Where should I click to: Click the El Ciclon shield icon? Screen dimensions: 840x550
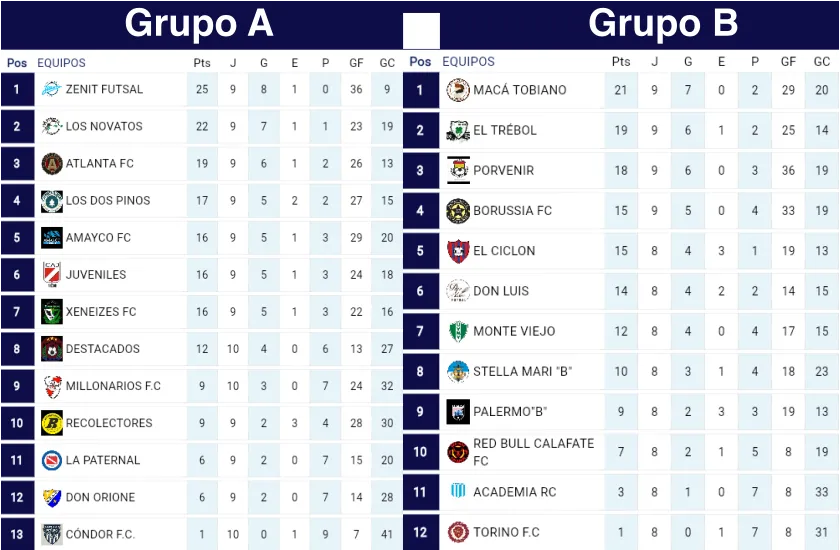pyautogui.click(x=458, y=251)
